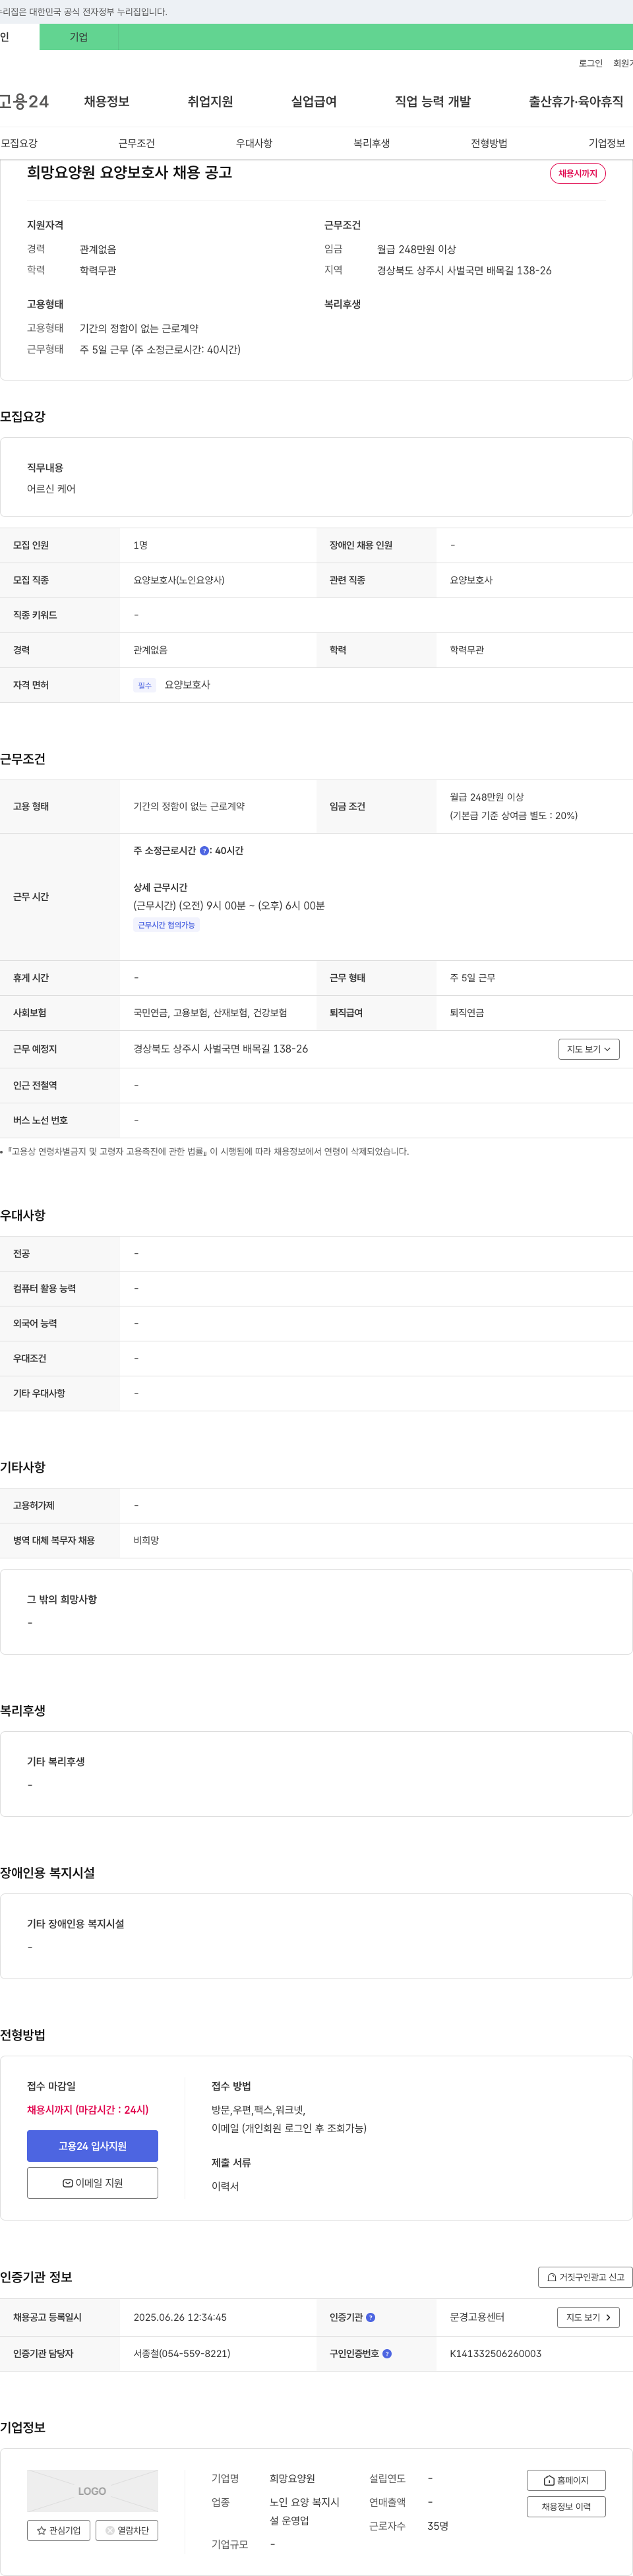The width and height of the screenshot is (633, 2576).
Task: Click the company LOGO placeholder image
Action: 92,2490
